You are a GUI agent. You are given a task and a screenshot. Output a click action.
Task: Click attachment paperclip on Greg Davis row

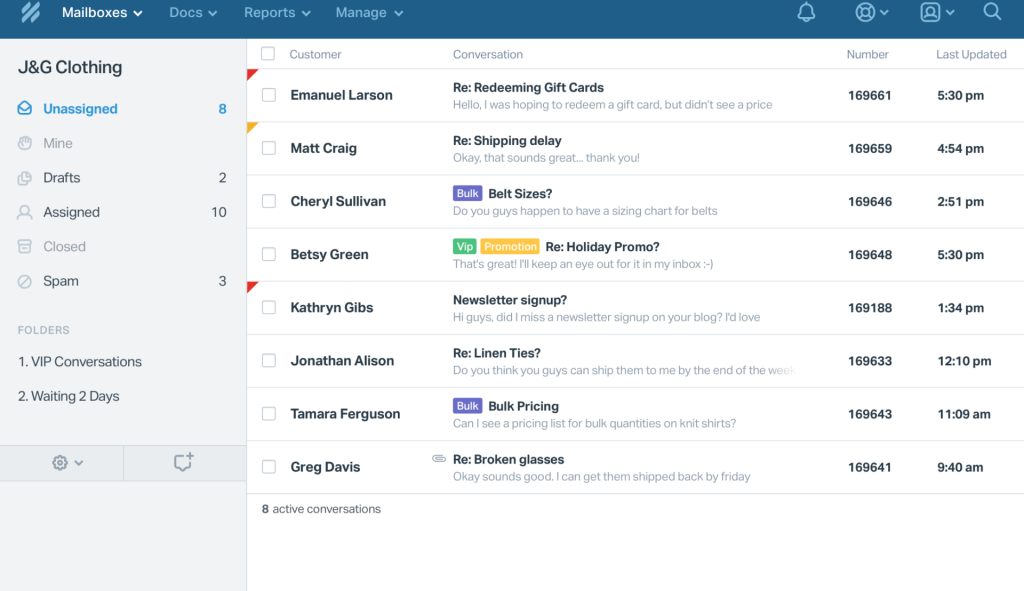pos(439,459)
